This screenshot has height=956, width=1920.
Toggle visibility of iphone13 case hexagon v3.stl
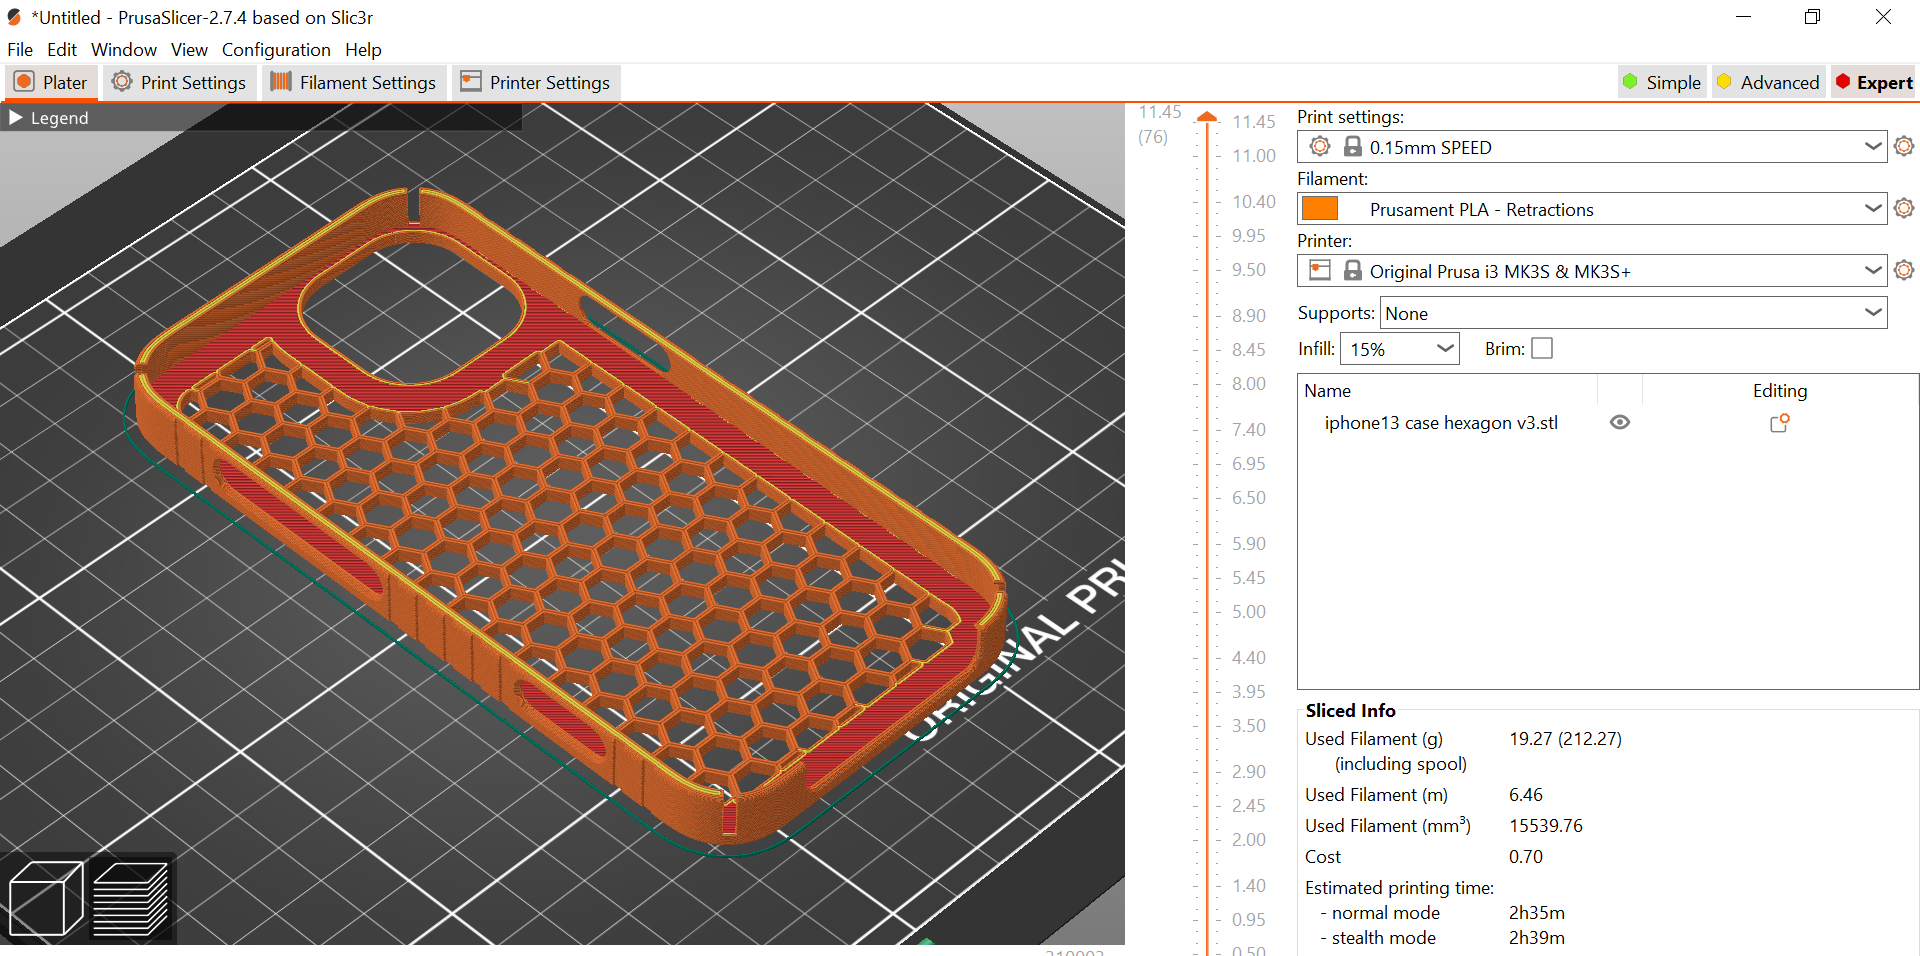click(x=1620, y=422)
